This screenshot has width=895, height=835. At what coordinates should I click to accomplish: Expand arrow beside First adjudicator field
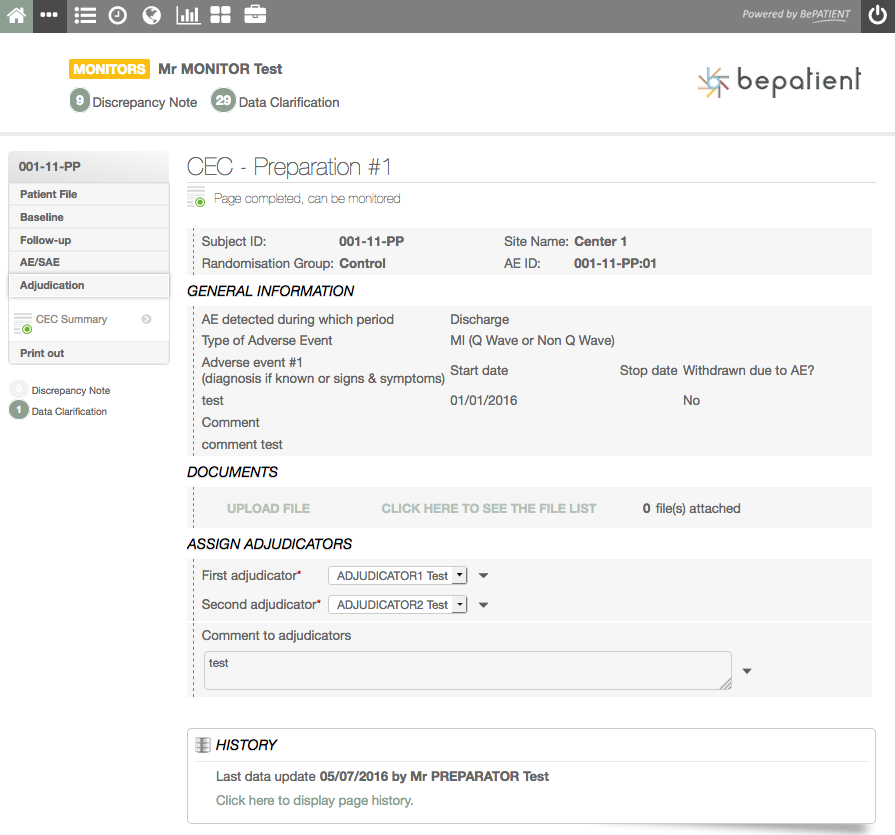[x=483, y=576]
